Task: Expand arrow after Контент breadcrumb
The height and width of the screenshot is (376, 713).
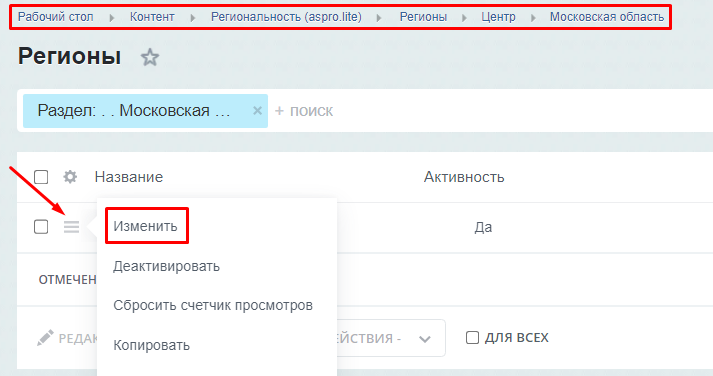Action: click(193, 18)
